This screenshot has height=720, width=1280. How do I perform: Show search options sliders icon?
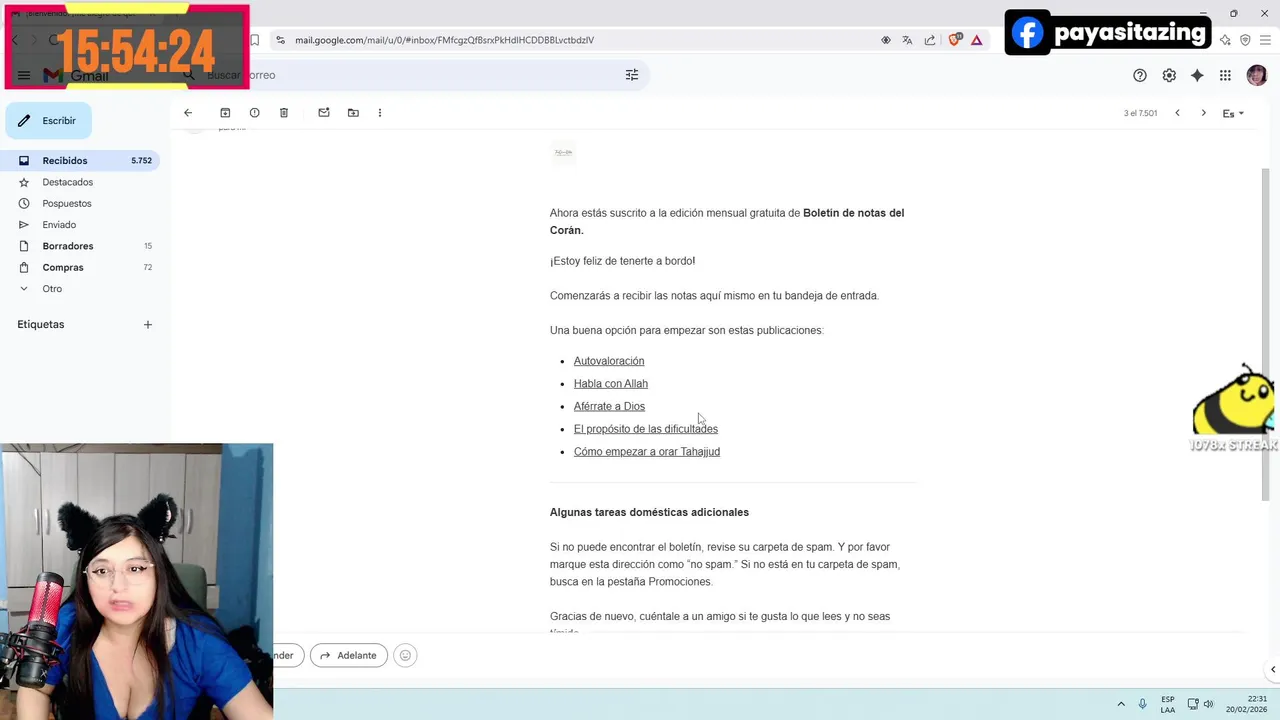coord(632,75)
